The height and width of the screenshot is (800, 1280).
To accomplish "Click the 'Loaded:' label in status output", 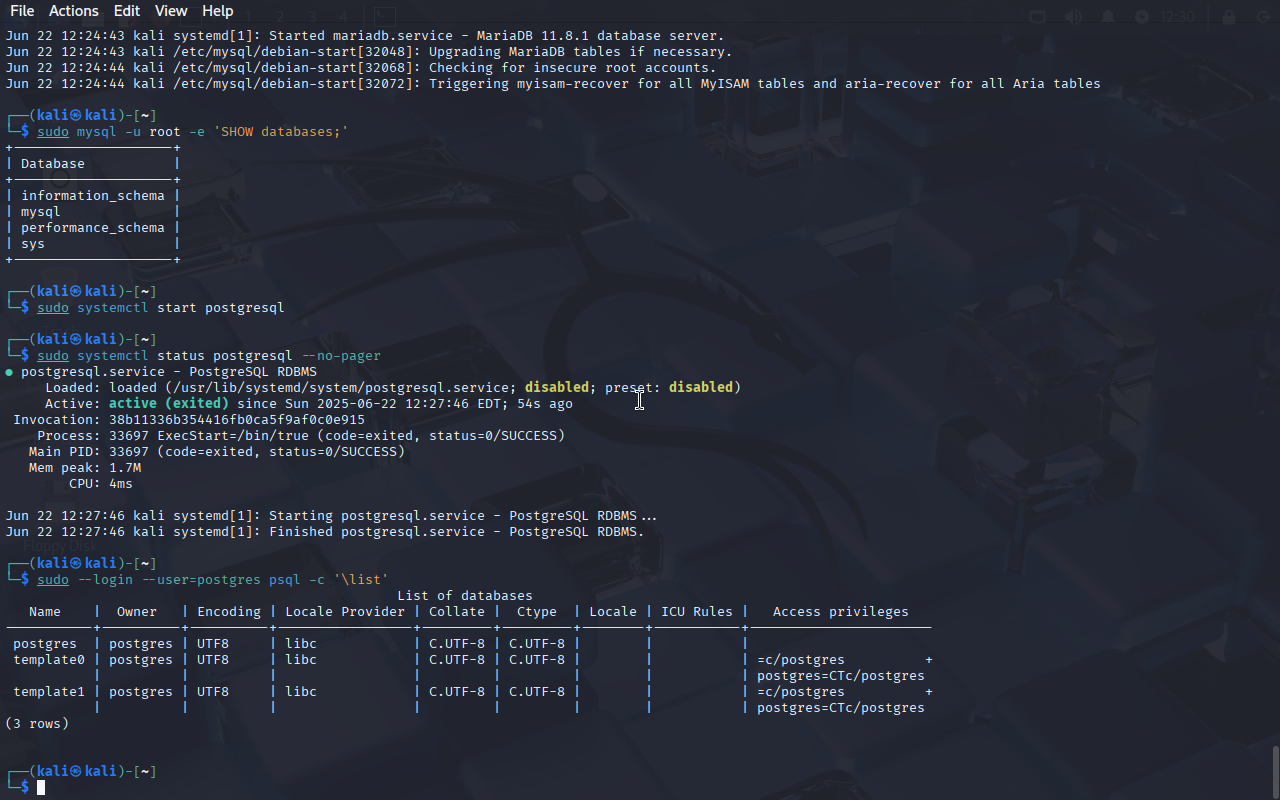I will [73, 388].
